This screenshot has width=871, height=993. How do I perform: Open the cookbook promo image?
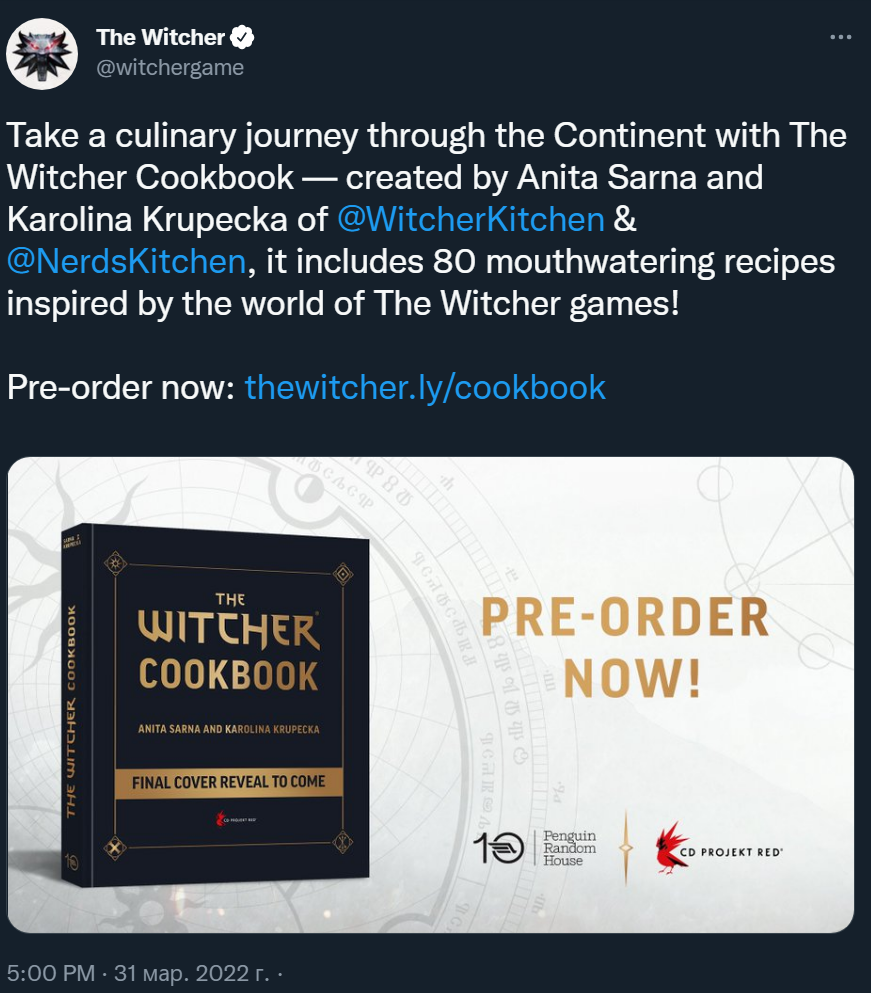pos(431,695)
